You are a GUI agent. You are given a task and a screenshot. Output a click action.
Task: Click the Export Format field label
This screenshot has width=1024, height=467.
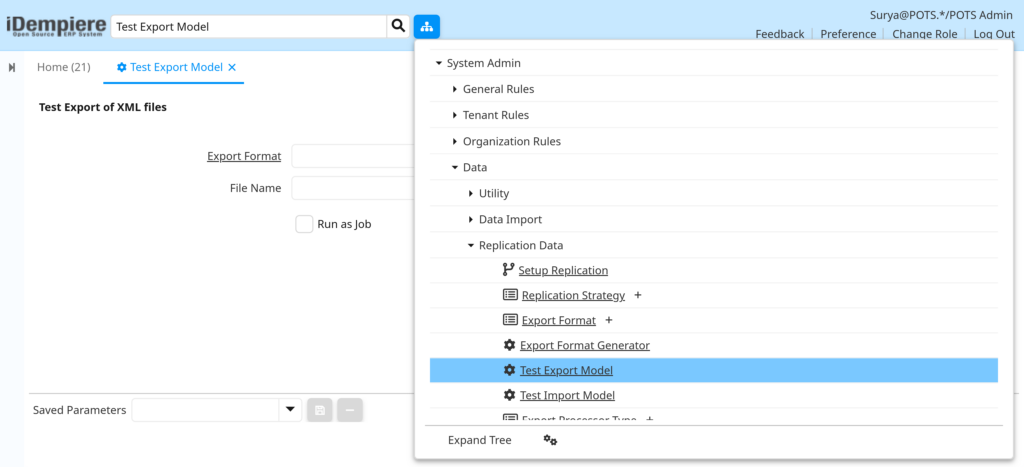pyautogui.click(x=244, y=156)
